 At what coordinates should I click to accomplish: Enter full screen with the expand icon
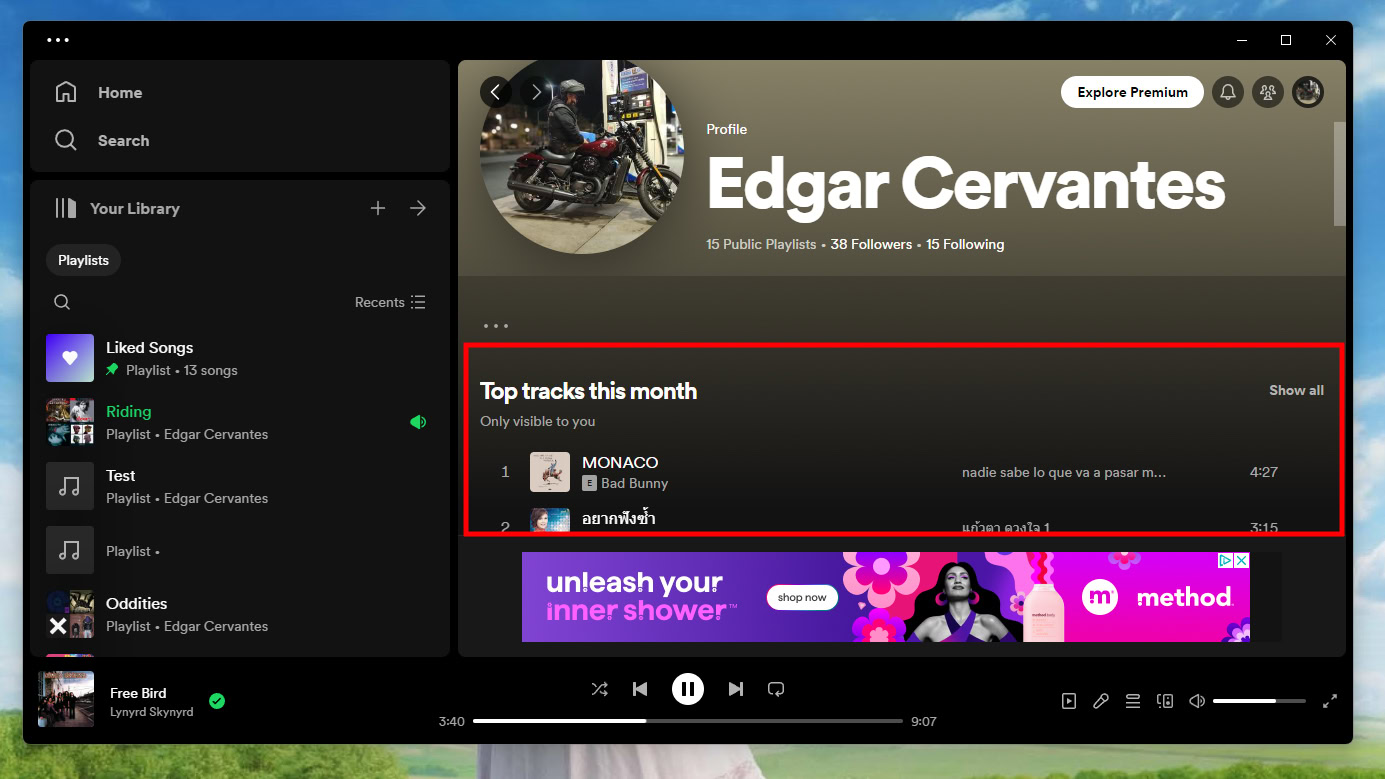1330,701
